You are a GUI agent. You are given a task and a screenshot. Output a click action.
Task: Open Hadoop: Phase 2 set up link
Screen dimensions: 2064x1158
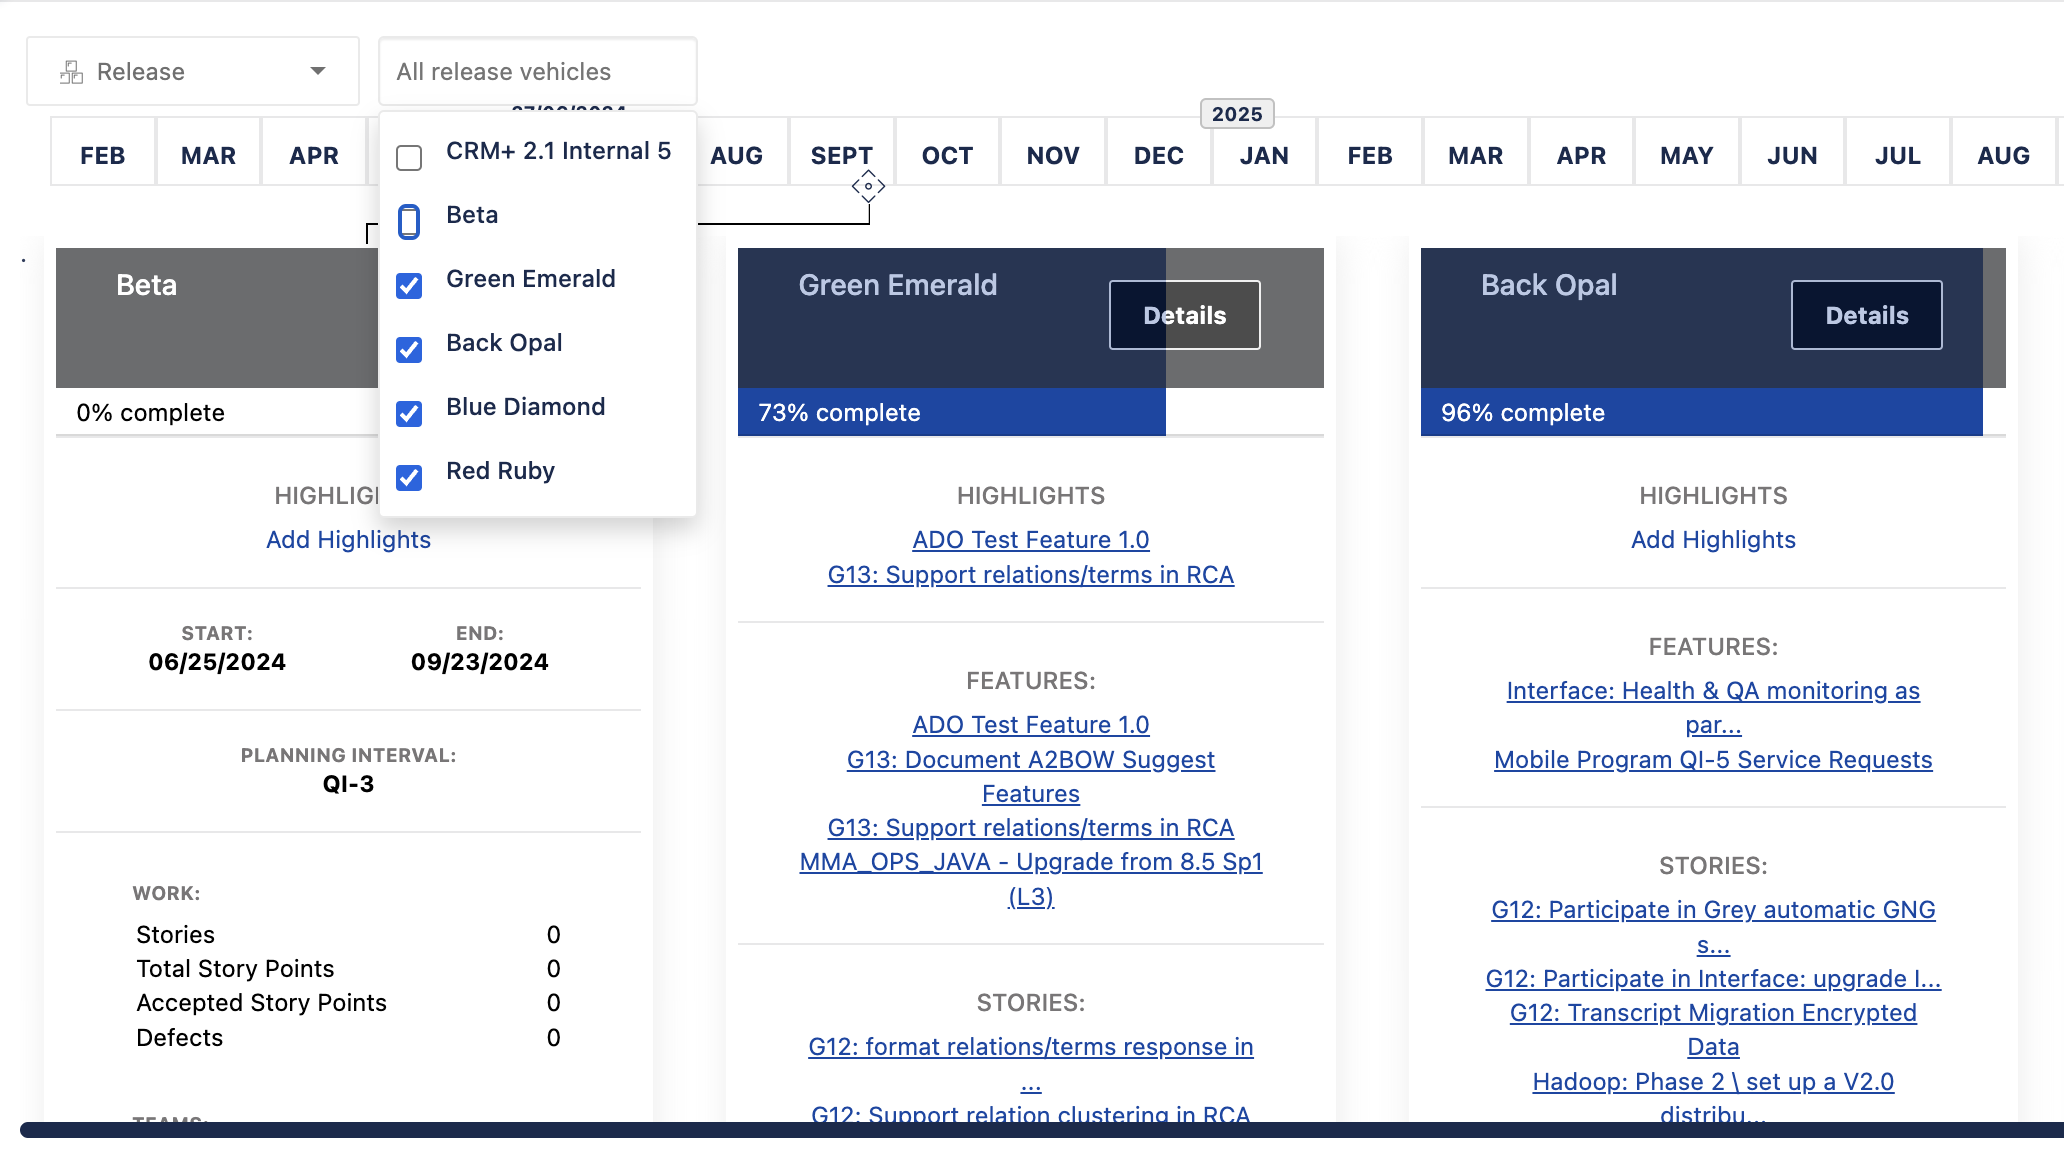(1713, 1098)
